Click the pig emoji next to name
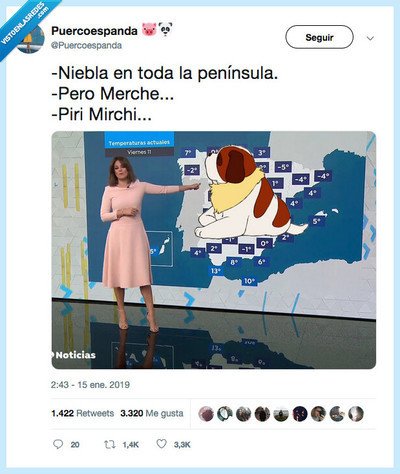The image size is (400, 474). (149, 30)
